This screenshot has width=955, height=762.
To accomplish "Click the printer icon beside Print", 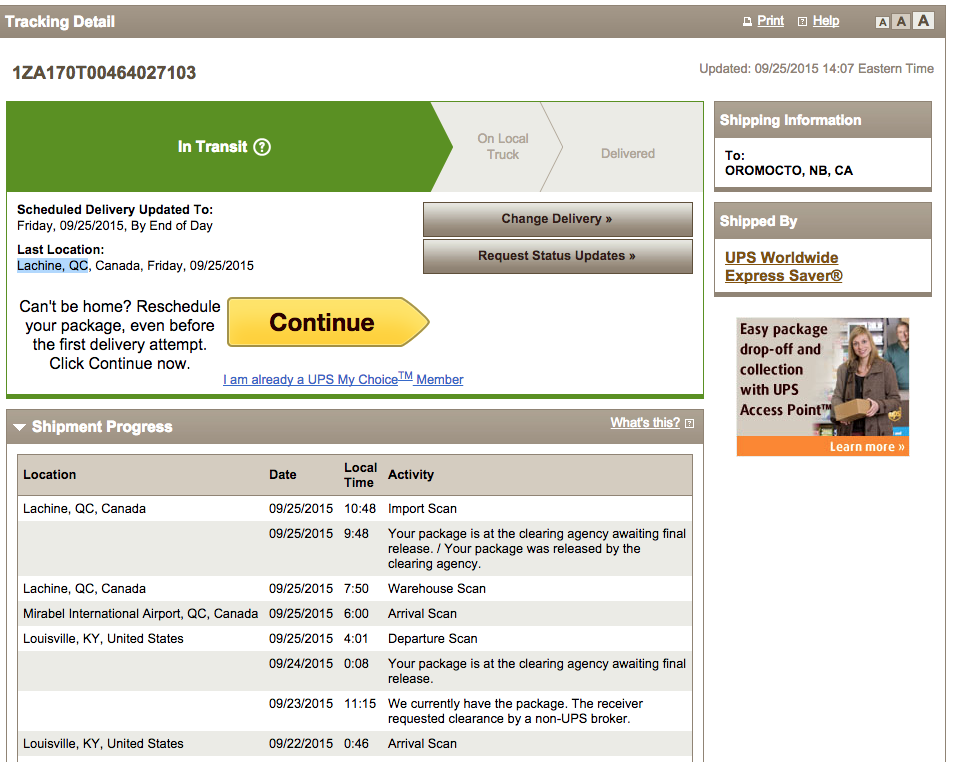I will (x=747, y=22).
